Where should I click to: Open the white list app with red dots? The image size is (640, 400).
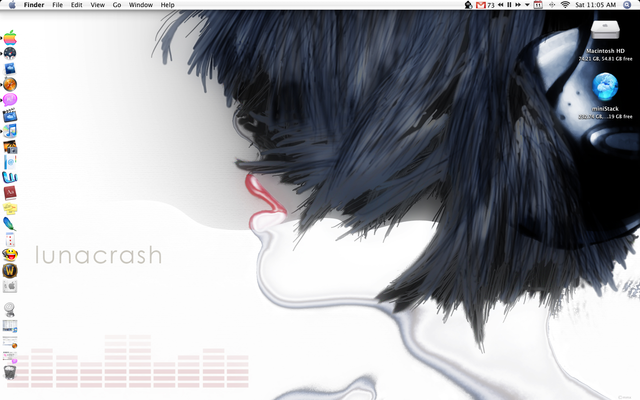[10, 240]
